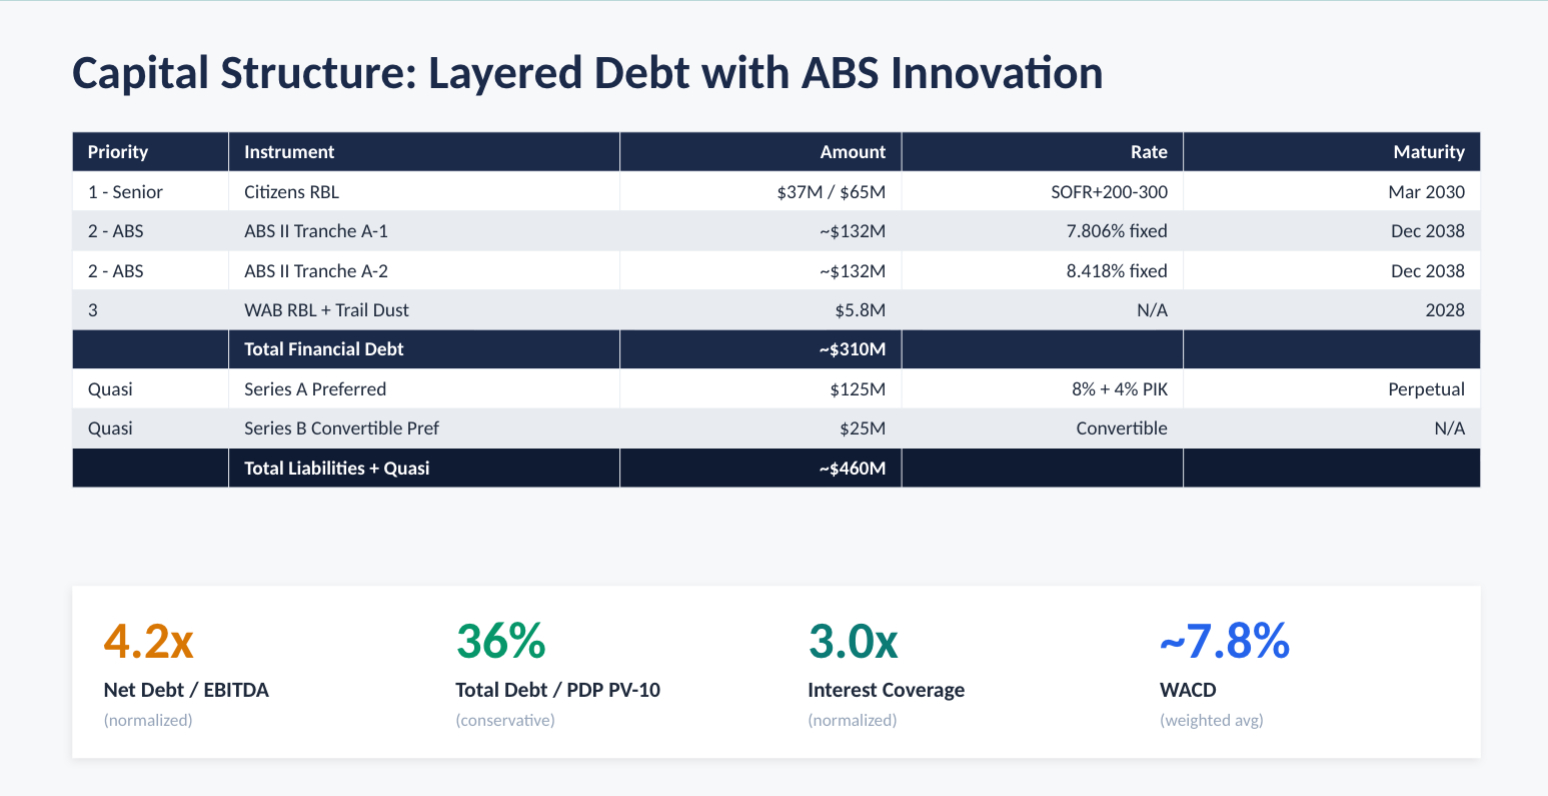Select the 36% Total Debt metric
This screenshot has height=796, width=1548.
(501, 641)
